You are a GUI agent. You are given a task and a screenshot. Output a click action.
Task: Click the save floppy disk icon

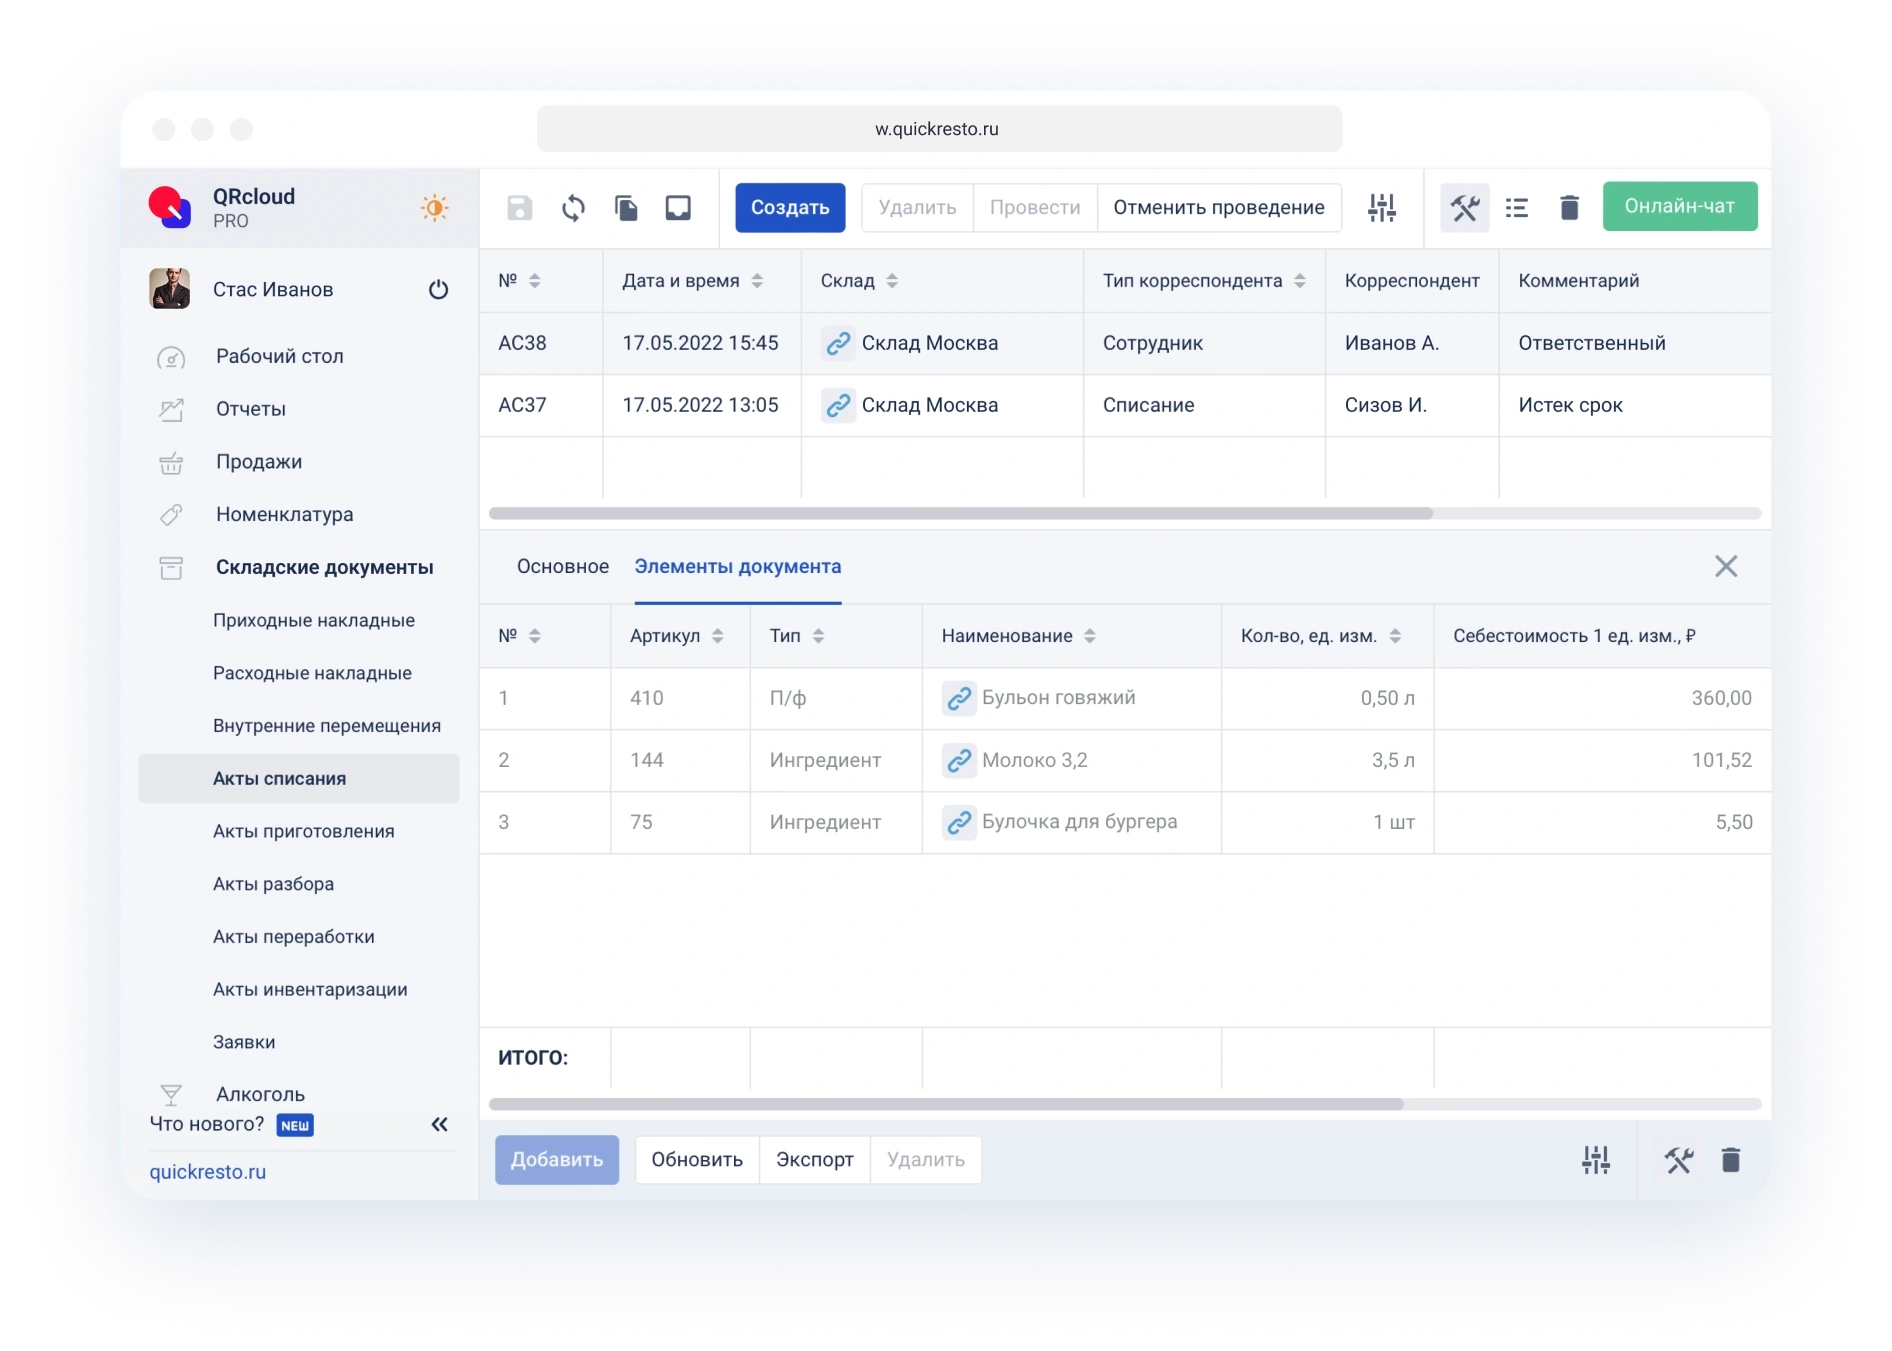(520, 208)
